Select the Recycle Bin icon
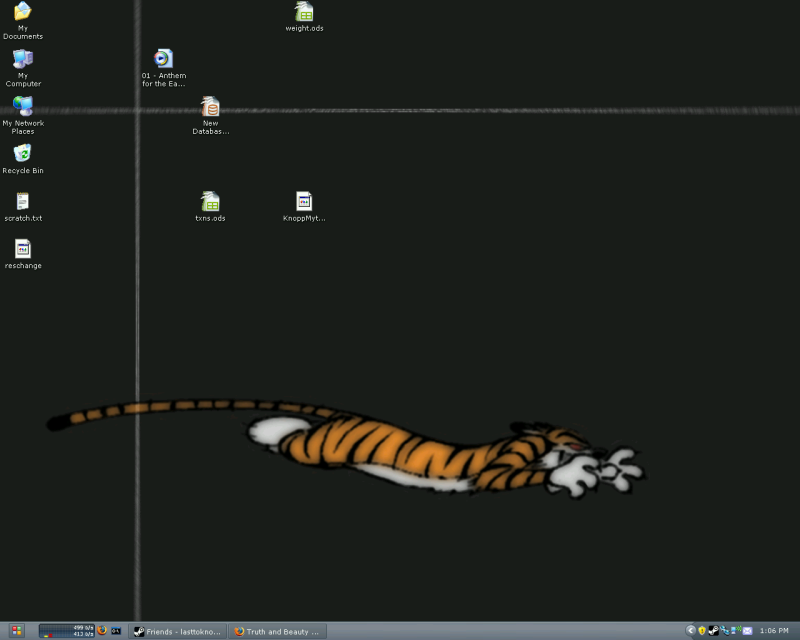This screenshot has width=800, height=640. (x=23, y=159)
